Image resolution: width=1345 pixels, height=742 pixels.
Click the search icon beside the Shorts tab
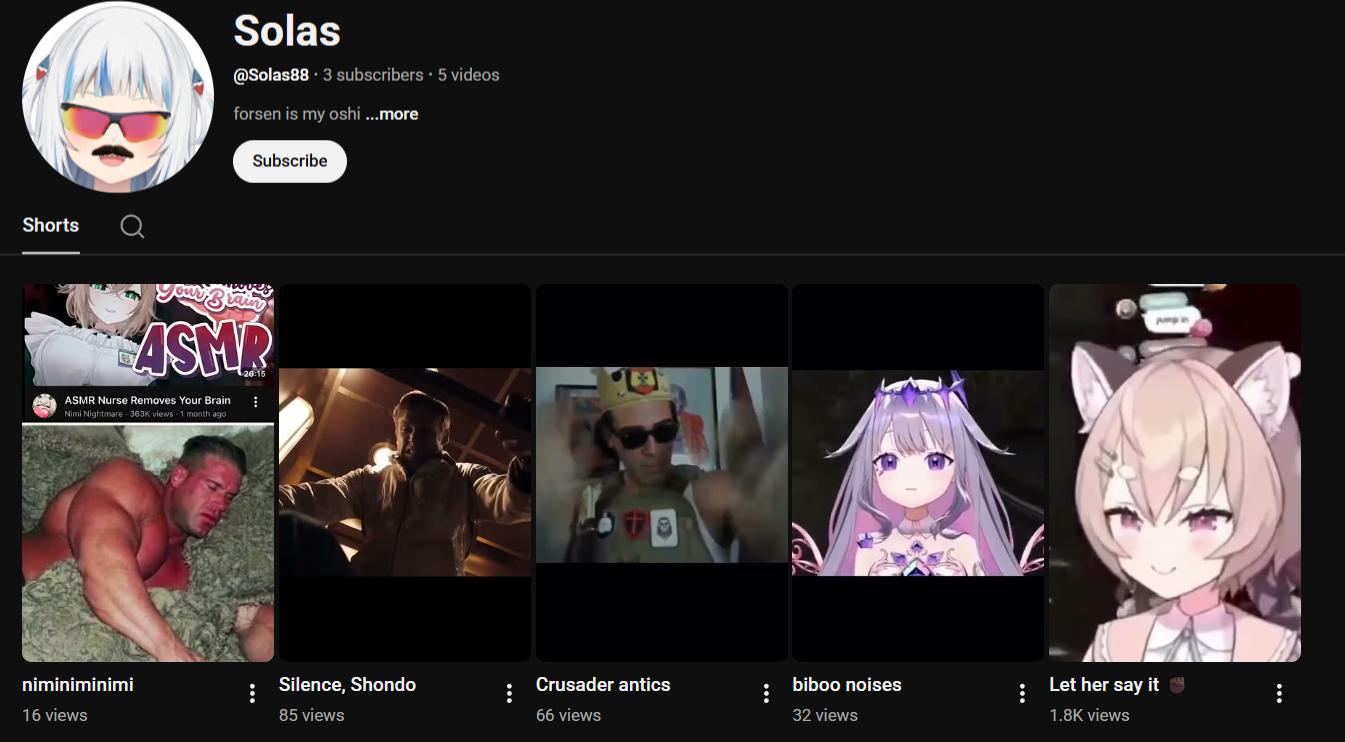point(132,226)
